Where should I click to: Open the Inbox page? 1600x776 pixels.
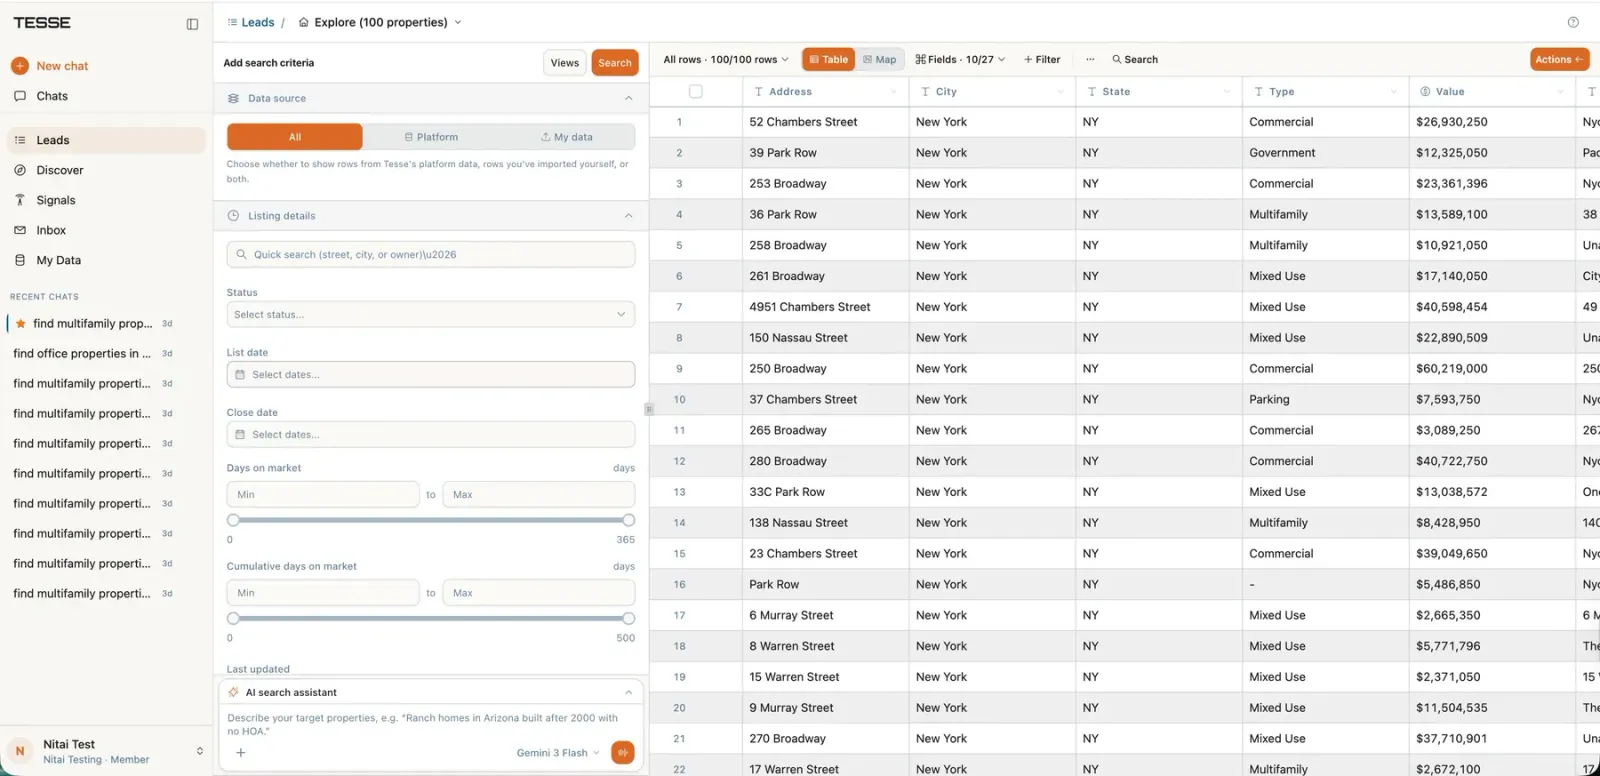51,230
